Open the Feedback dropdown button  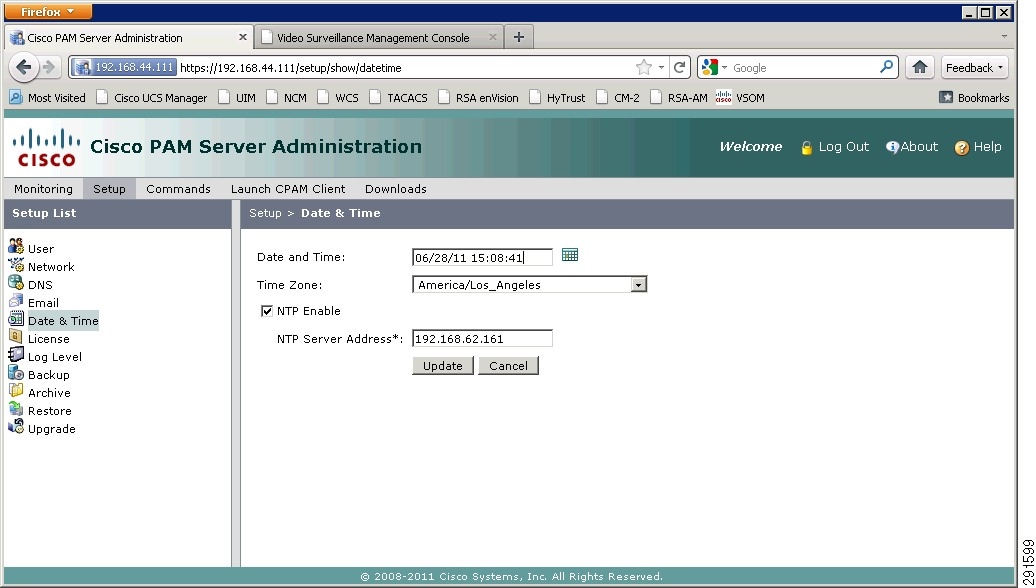975,67
